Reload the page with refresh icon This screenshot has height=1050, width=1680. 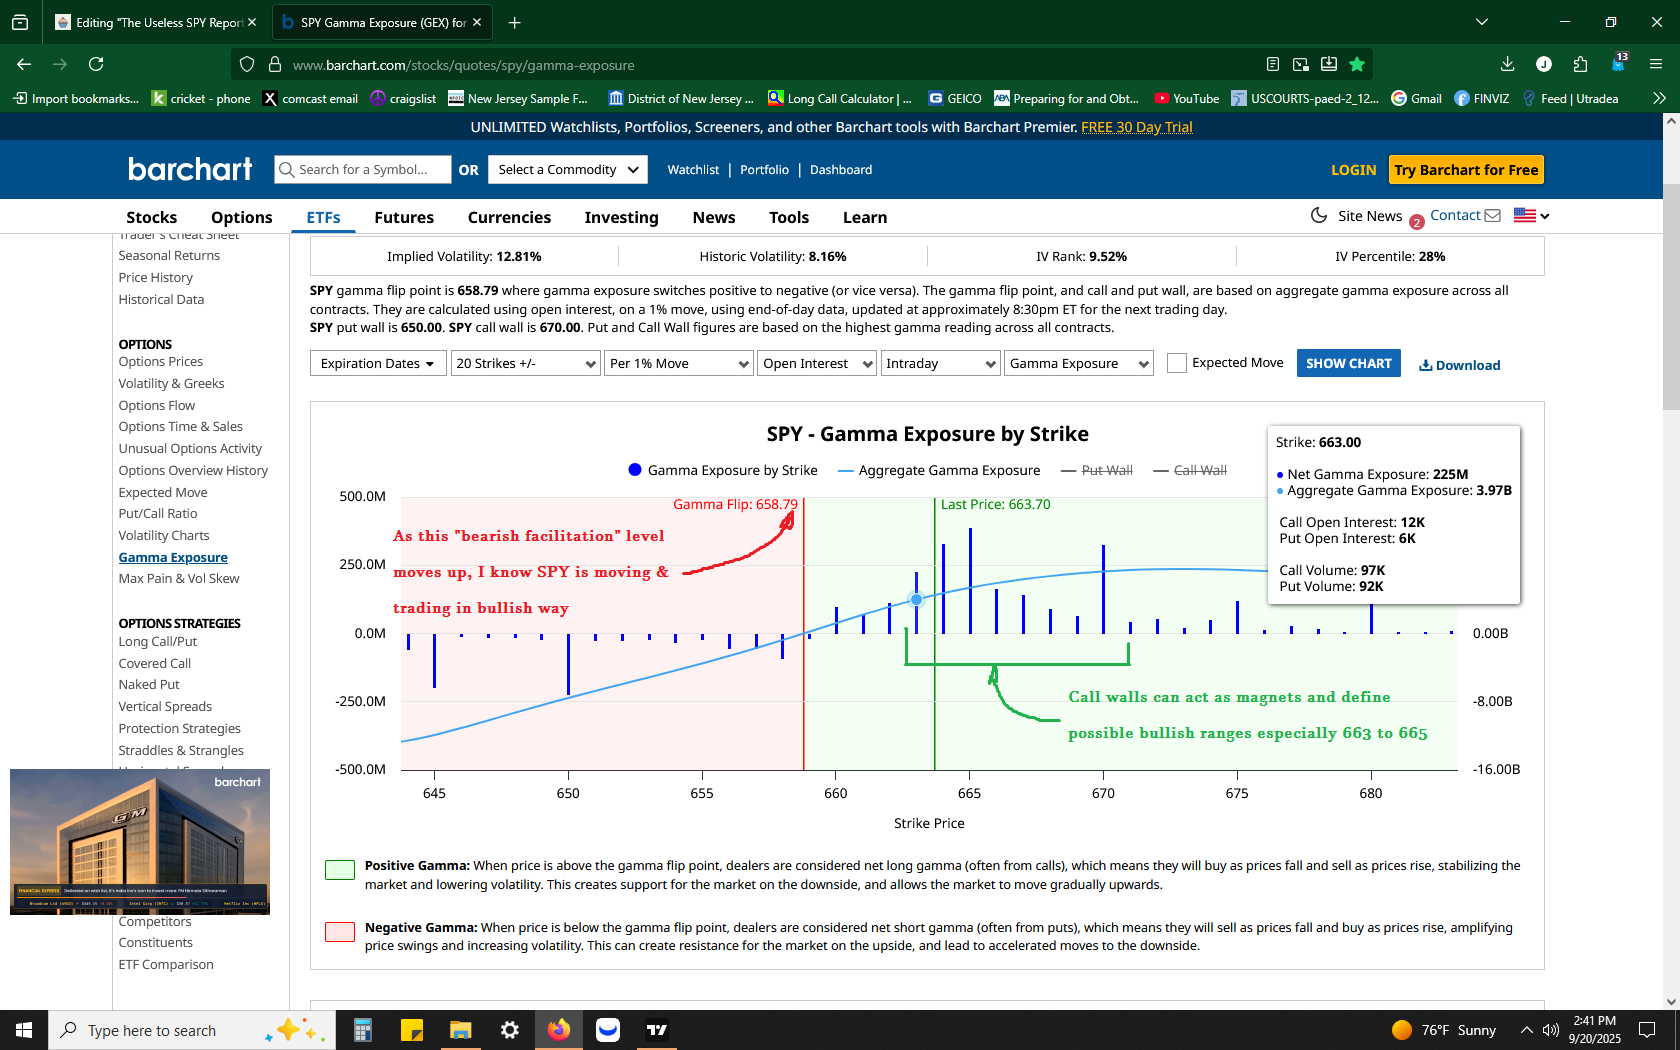click(x=96, y=64)
